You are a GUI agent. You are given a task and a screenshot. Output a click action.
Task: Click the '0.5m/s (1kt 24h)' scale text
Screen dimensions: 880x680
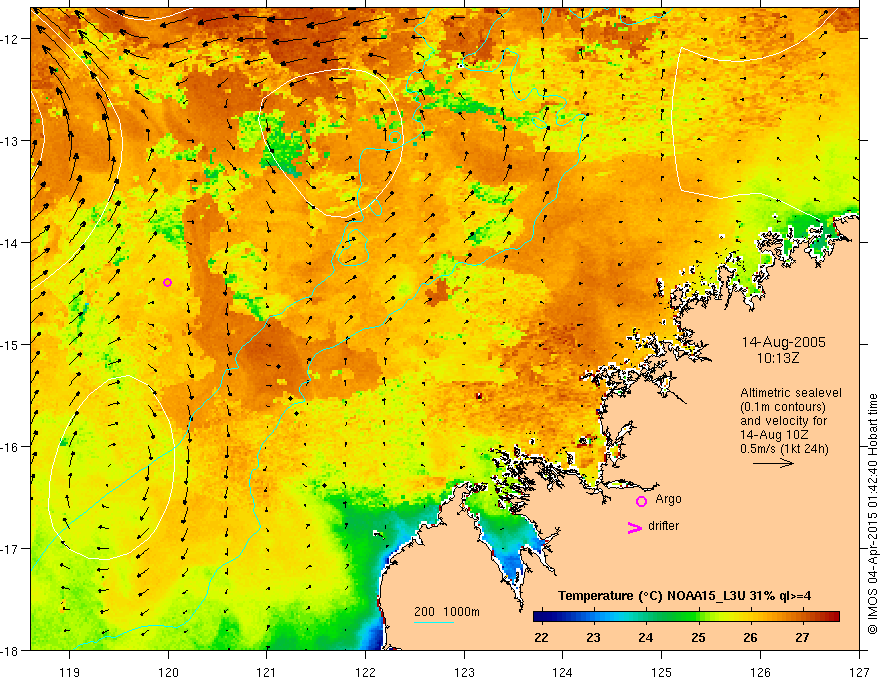785,449
